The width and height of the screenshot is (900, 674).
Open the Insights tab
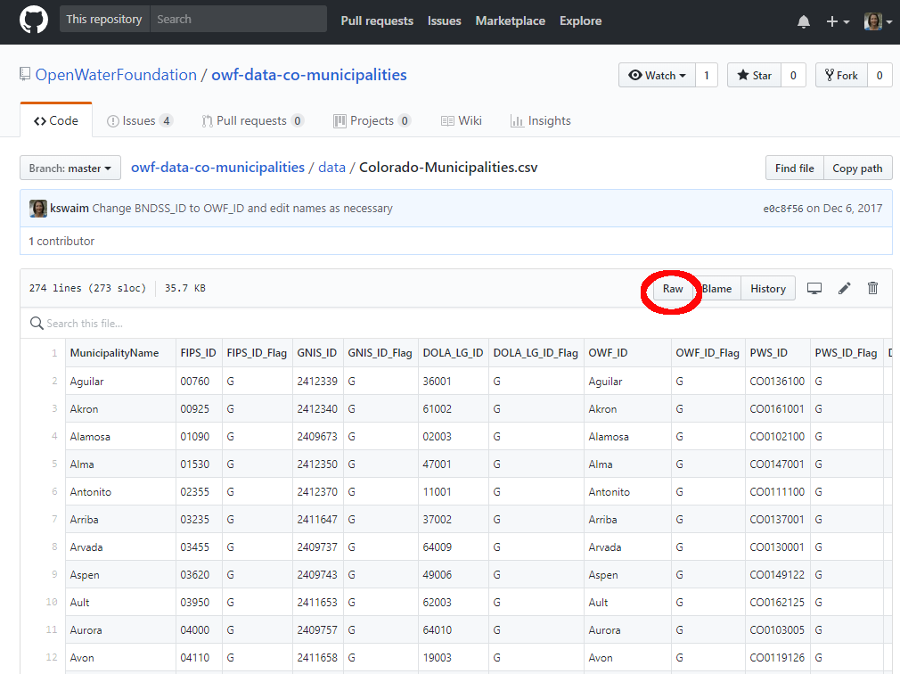coord(540,121)
